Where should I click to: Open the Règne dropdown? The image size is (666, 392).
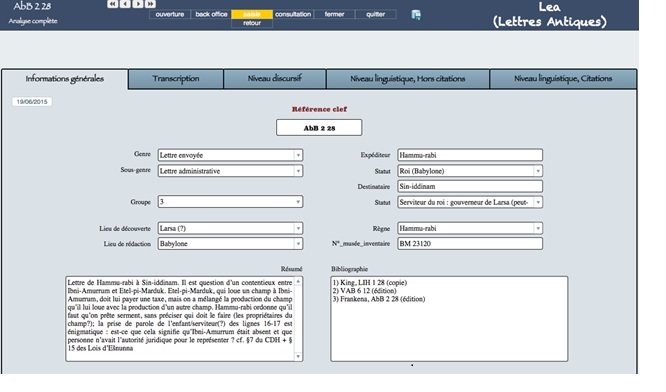tap(538, 228)
